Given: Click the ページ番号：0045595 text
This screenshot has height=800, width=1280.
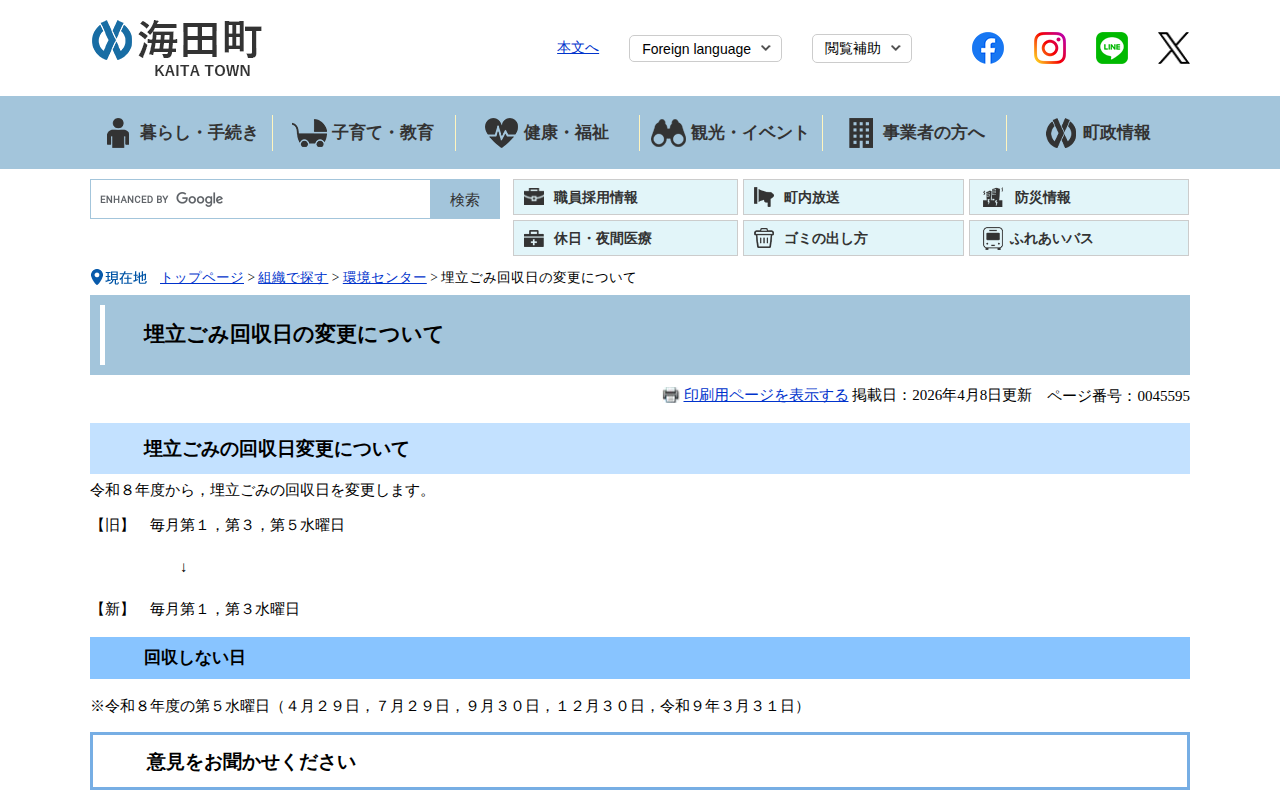Looking at the screenshot, I should coord(1118,396).
